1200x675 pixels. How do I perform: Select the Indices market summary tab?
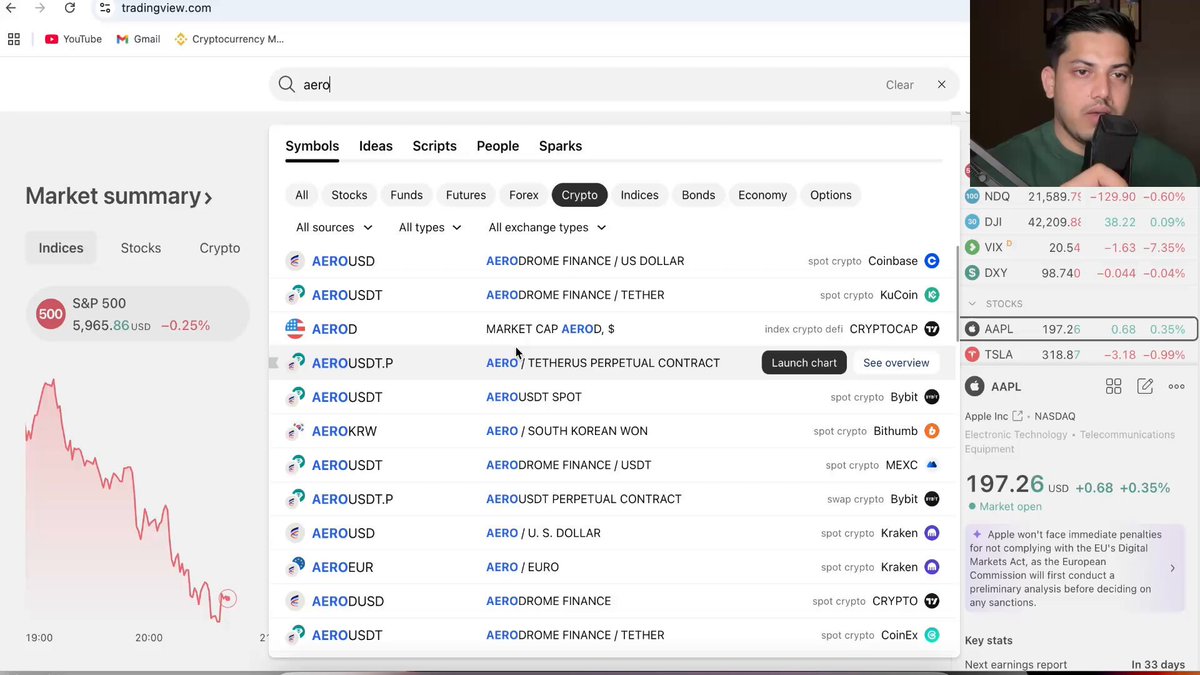(61, 248)
